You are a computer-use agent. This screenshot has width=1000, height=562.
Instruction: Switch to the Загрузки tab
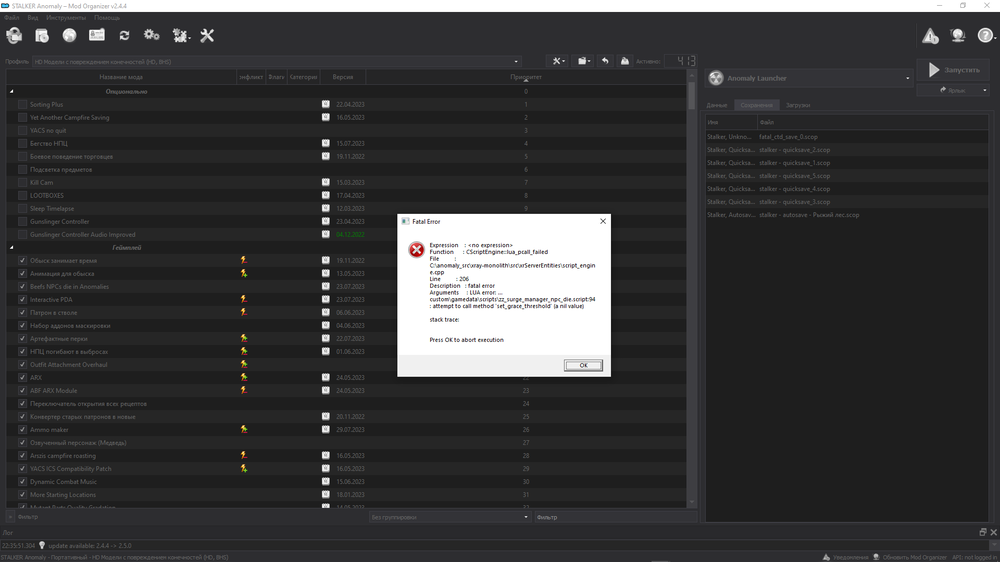798,105
